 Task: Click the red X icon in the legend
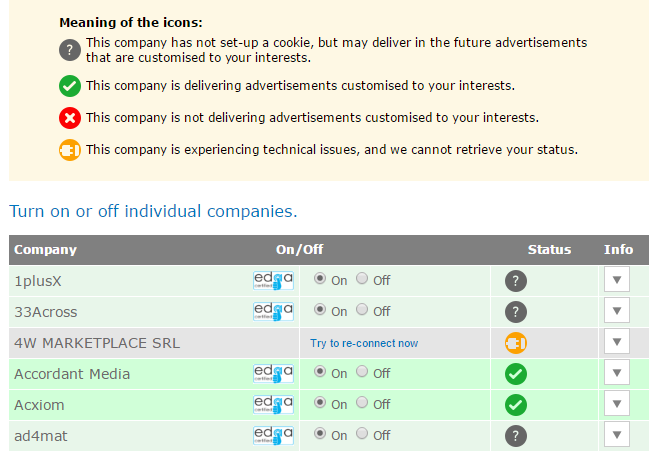70,118
